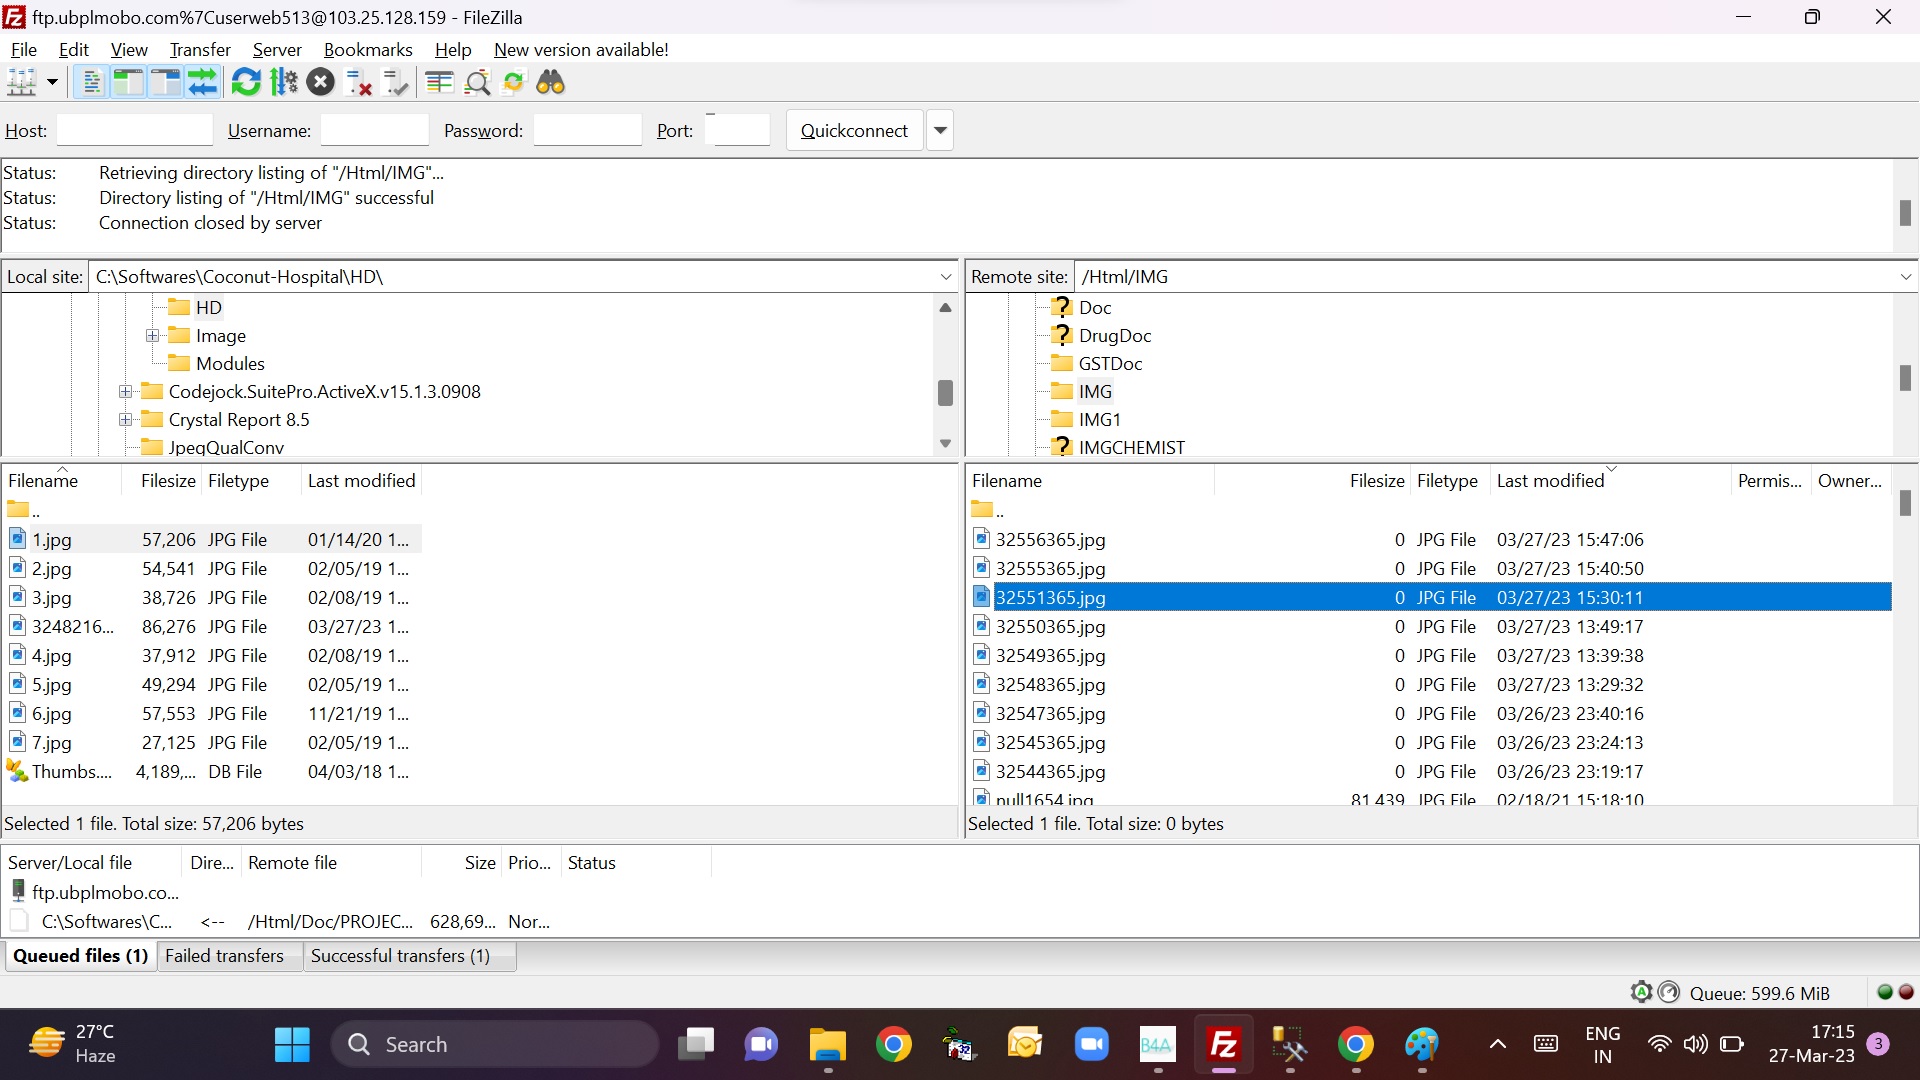
Task: Toggle synchronized browsing icon
Action: coord(513,83)
